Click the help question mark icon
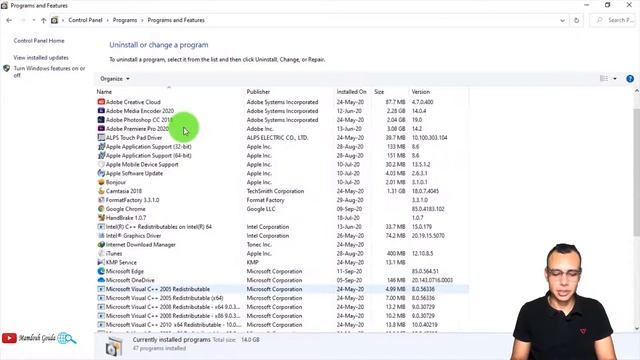 (630, 79)
